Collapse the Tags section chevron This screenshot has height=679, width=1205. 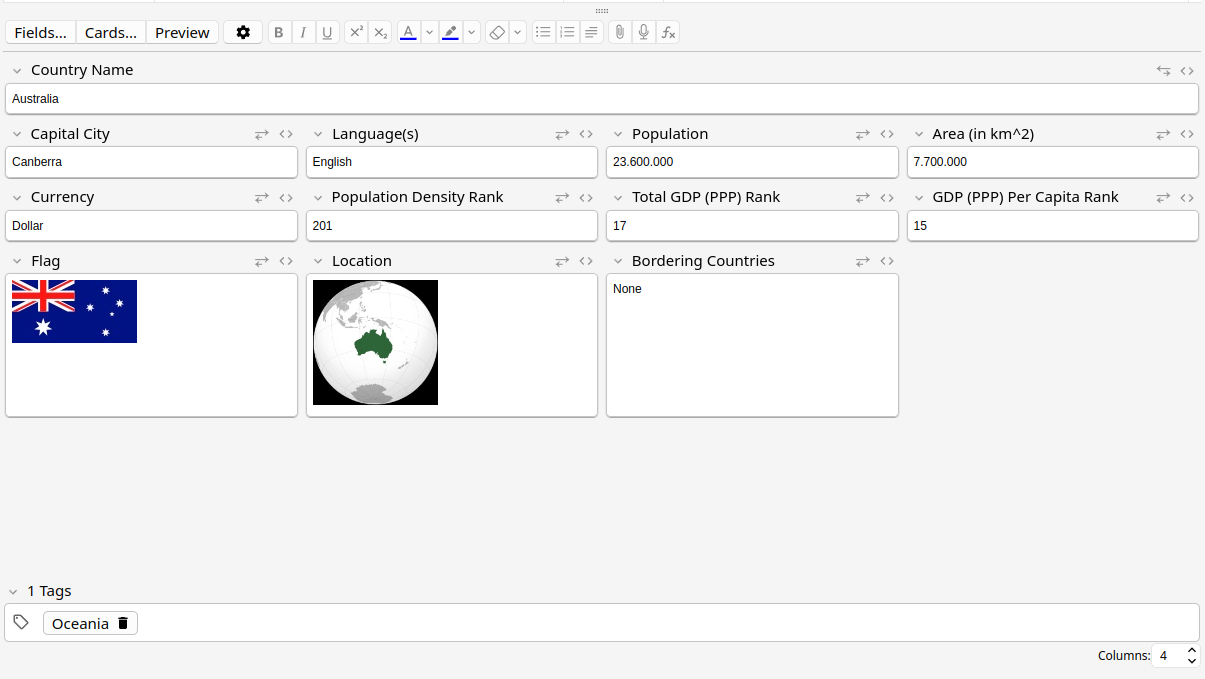click(x=13, y=592)
